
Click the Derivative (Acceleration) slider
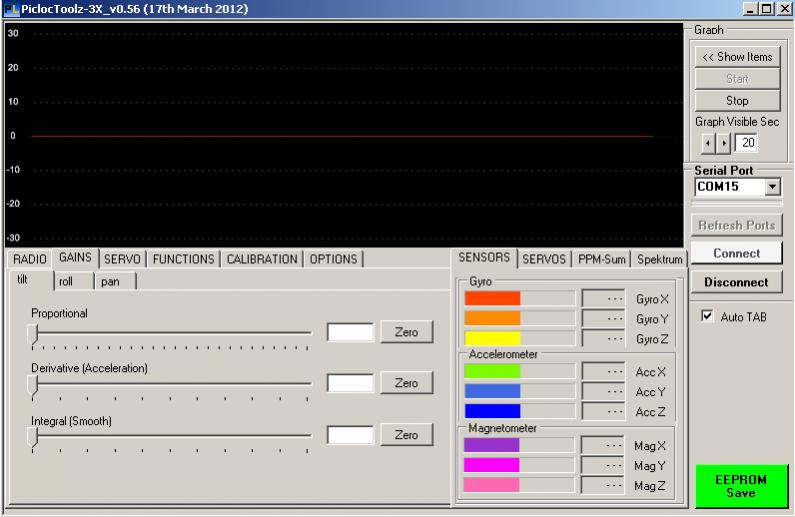click(170, 384)
